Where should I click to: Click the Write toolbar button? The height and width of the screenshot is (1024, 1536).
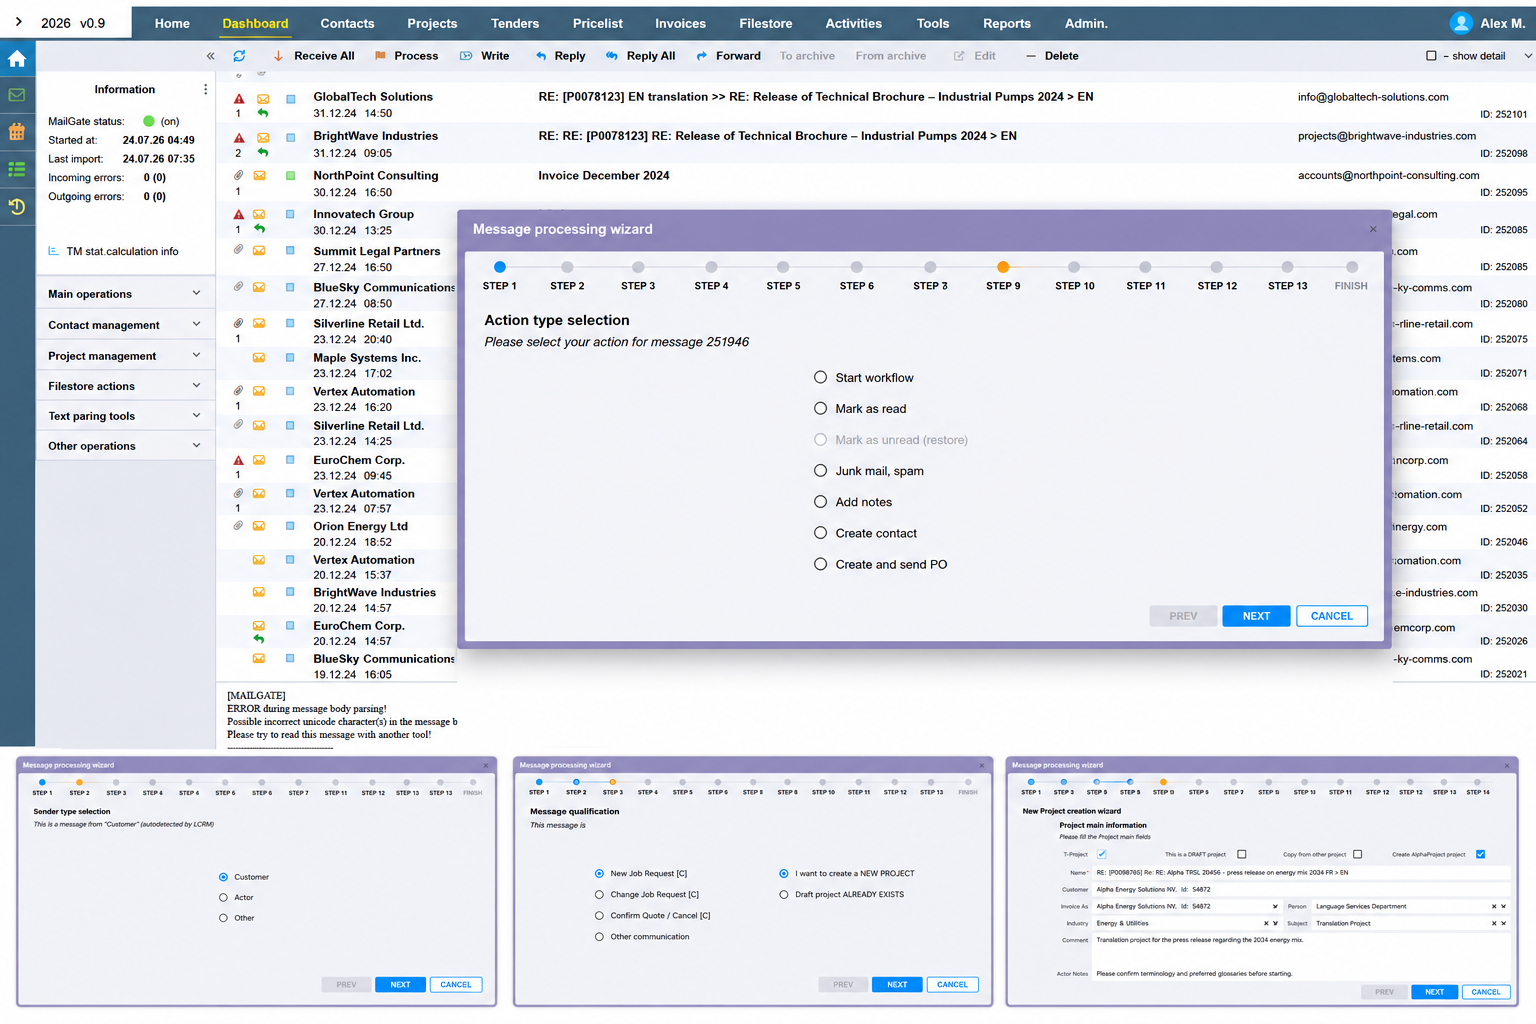pos(484,56)
